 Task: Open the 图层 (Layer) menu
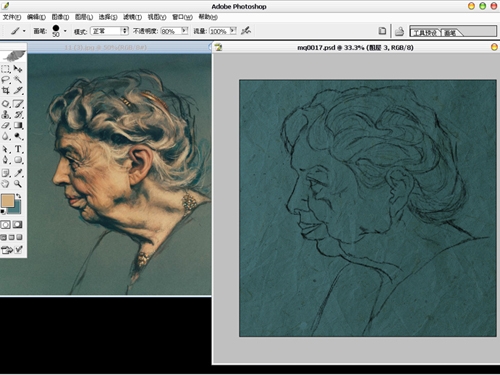84,17
